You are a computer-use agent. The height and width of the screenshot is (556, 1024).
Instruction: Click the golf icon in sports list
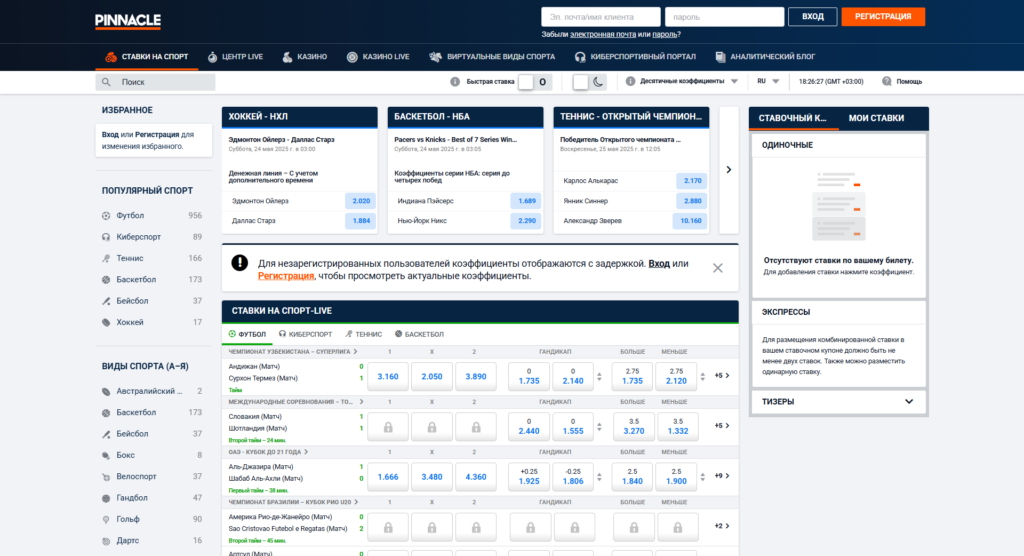point(106,519)
